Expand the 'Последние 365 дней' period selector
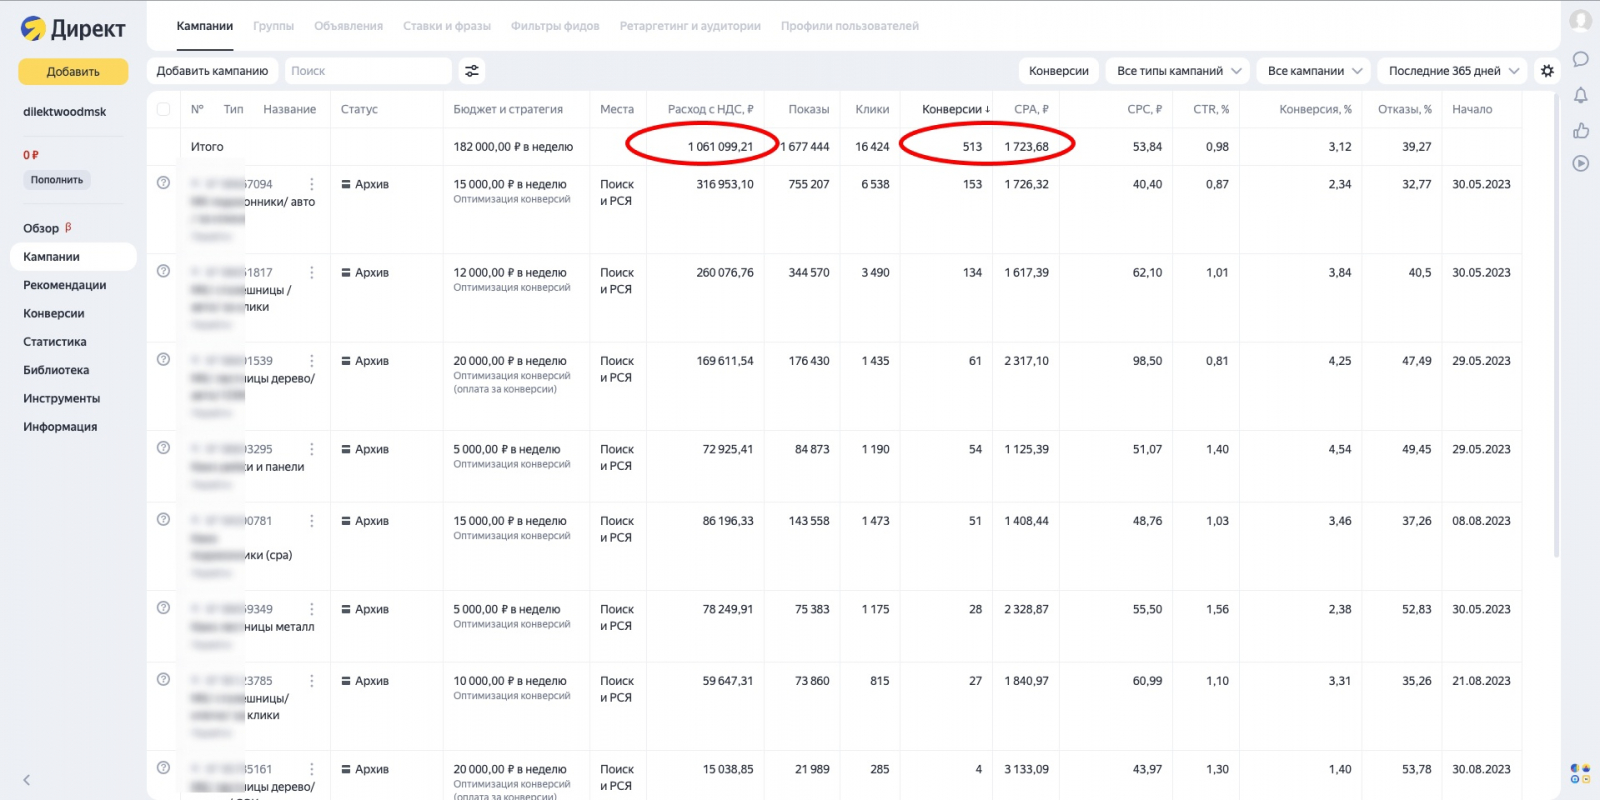 tap(1452, 71)
